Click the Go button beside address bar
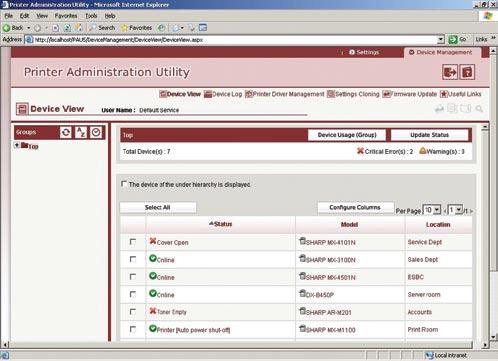Viewport: 498px width, 361px height. click(x=457, y=39)
